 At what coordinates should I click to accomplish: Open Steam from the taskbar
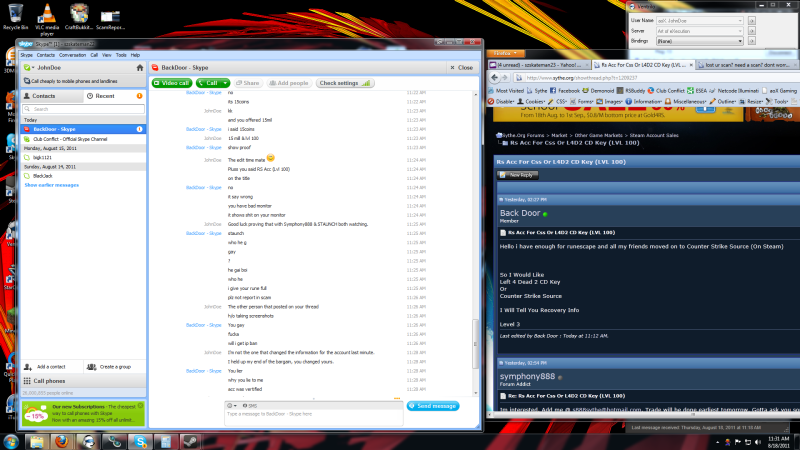[x=191, y=442]
